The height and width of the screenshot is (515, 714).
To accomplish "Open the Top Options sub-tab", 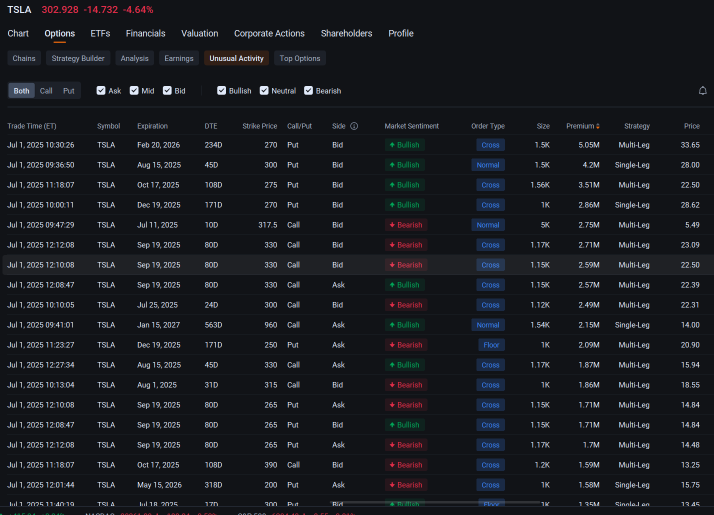I will coord(300,58).
